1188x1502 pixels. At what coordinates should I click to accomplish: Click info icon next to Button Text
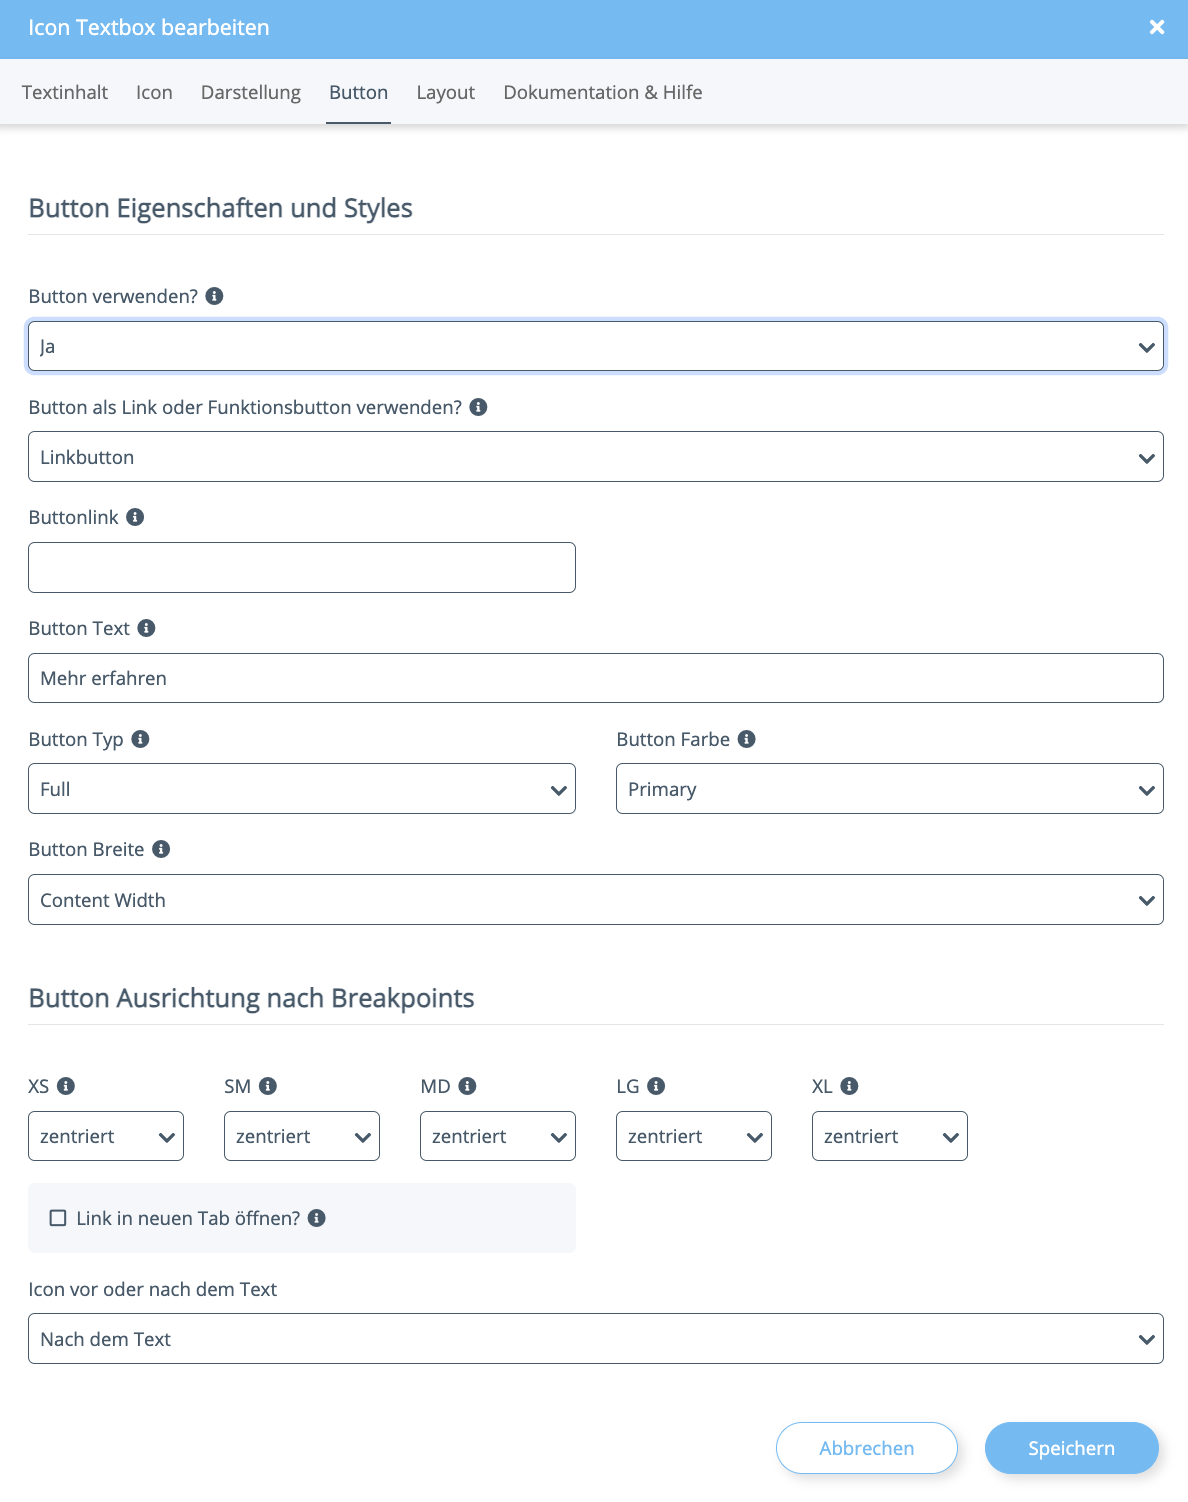pyautogui.click(x=146, y=628)
